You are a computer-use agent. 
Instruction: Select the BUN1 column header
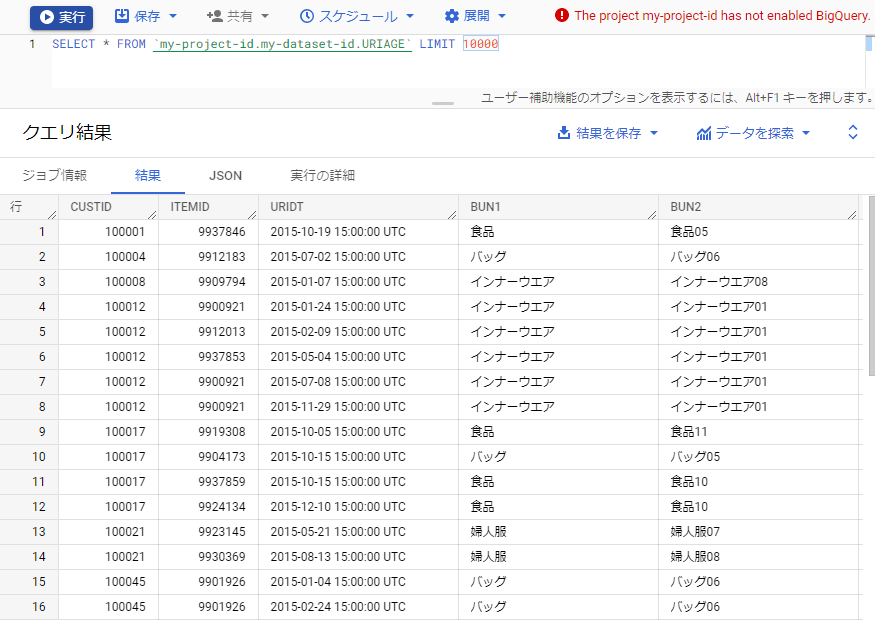(x=486, y=207)
